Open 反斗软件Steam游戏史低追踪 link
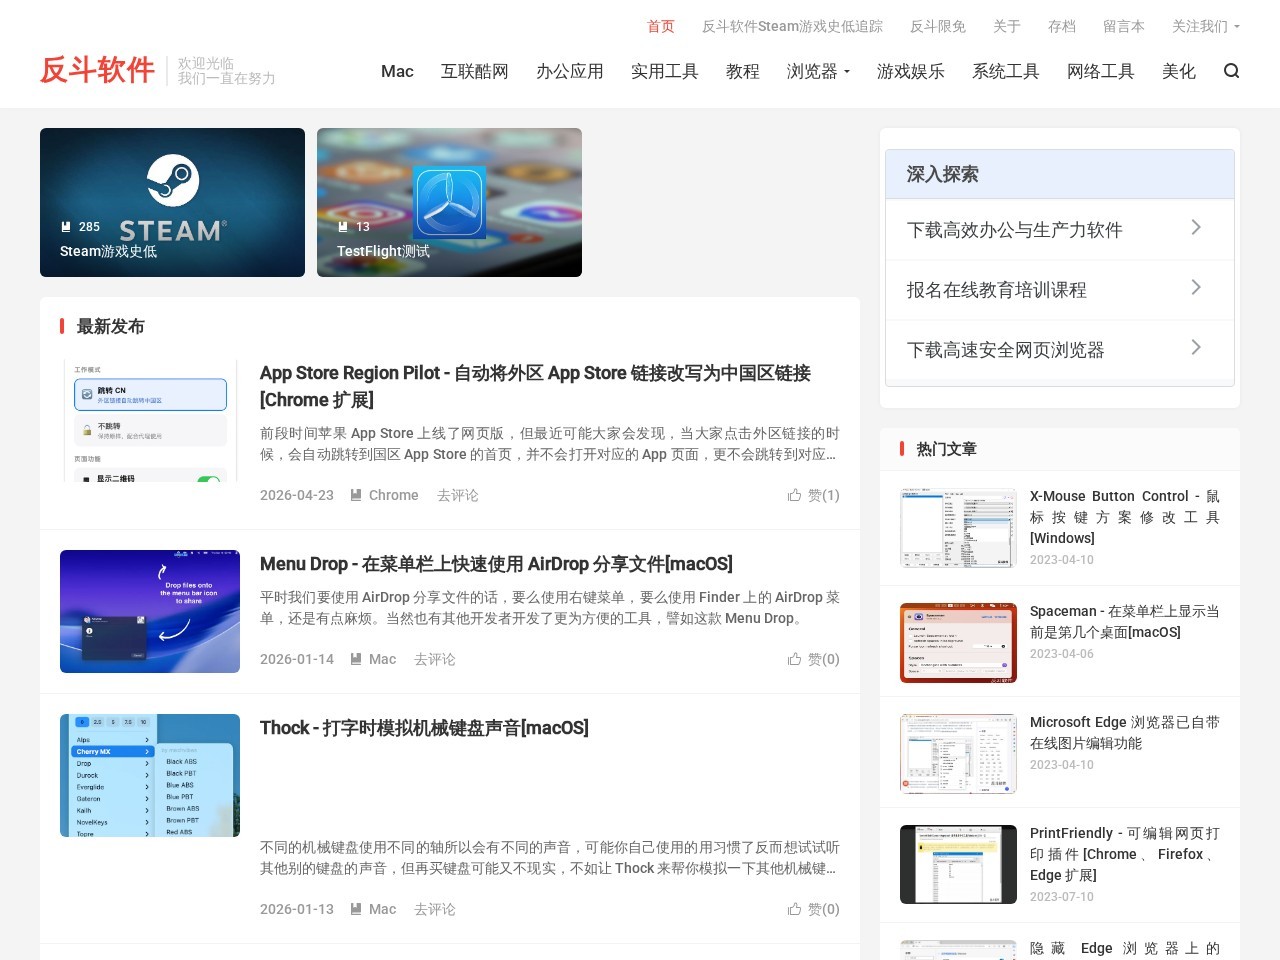This screenshot has width=1280, height=960. click(x=792, y=26)
